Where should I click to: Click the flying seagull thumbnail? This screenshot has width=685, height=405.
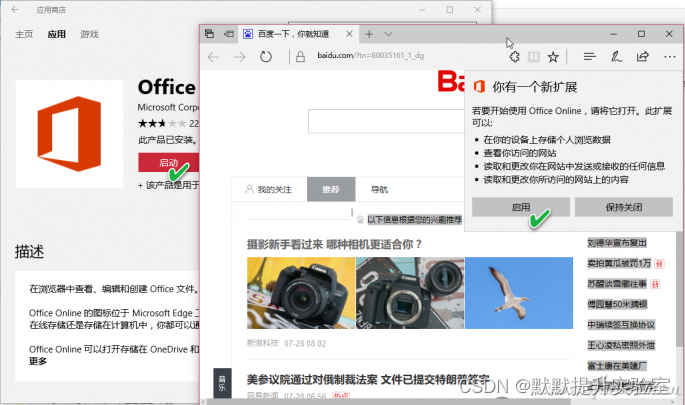(519, 293)
